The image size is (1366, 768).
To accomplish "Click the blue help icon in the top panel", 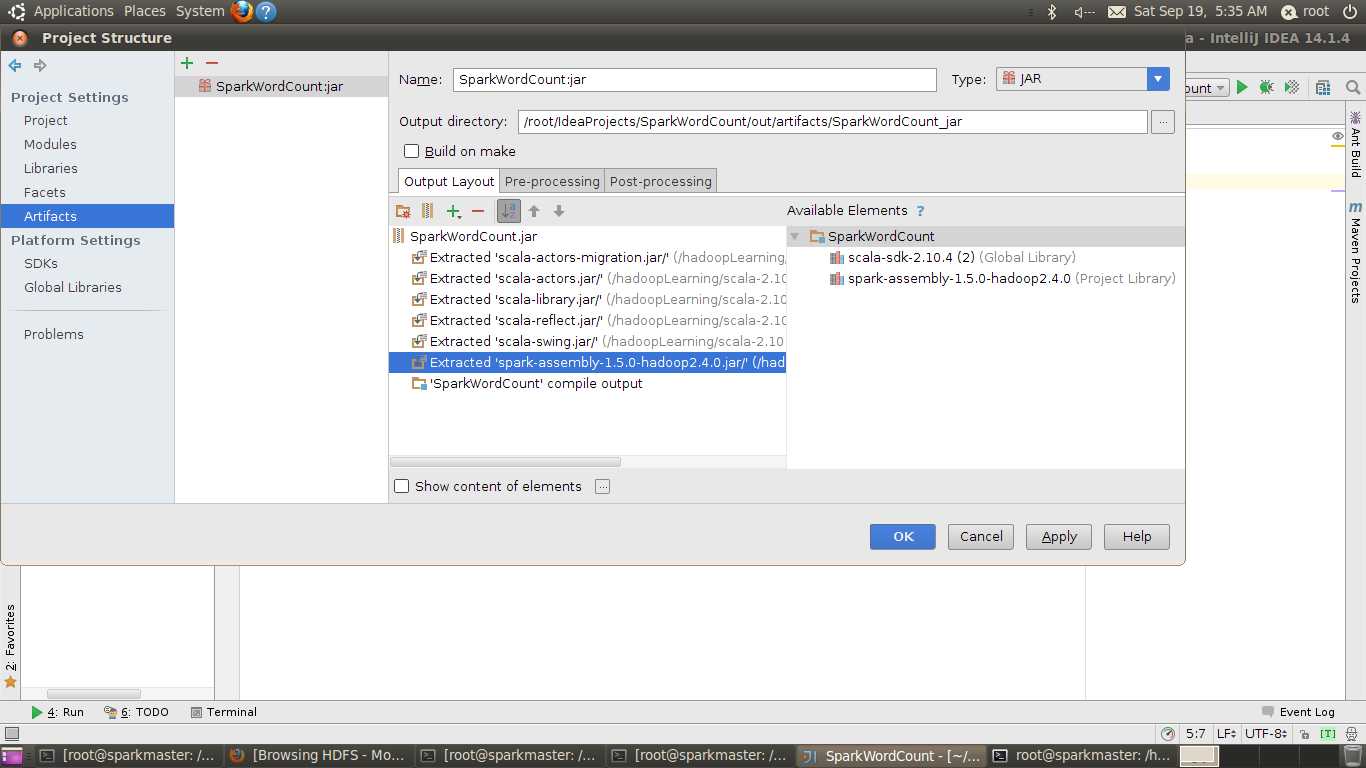I will [266, 12].
